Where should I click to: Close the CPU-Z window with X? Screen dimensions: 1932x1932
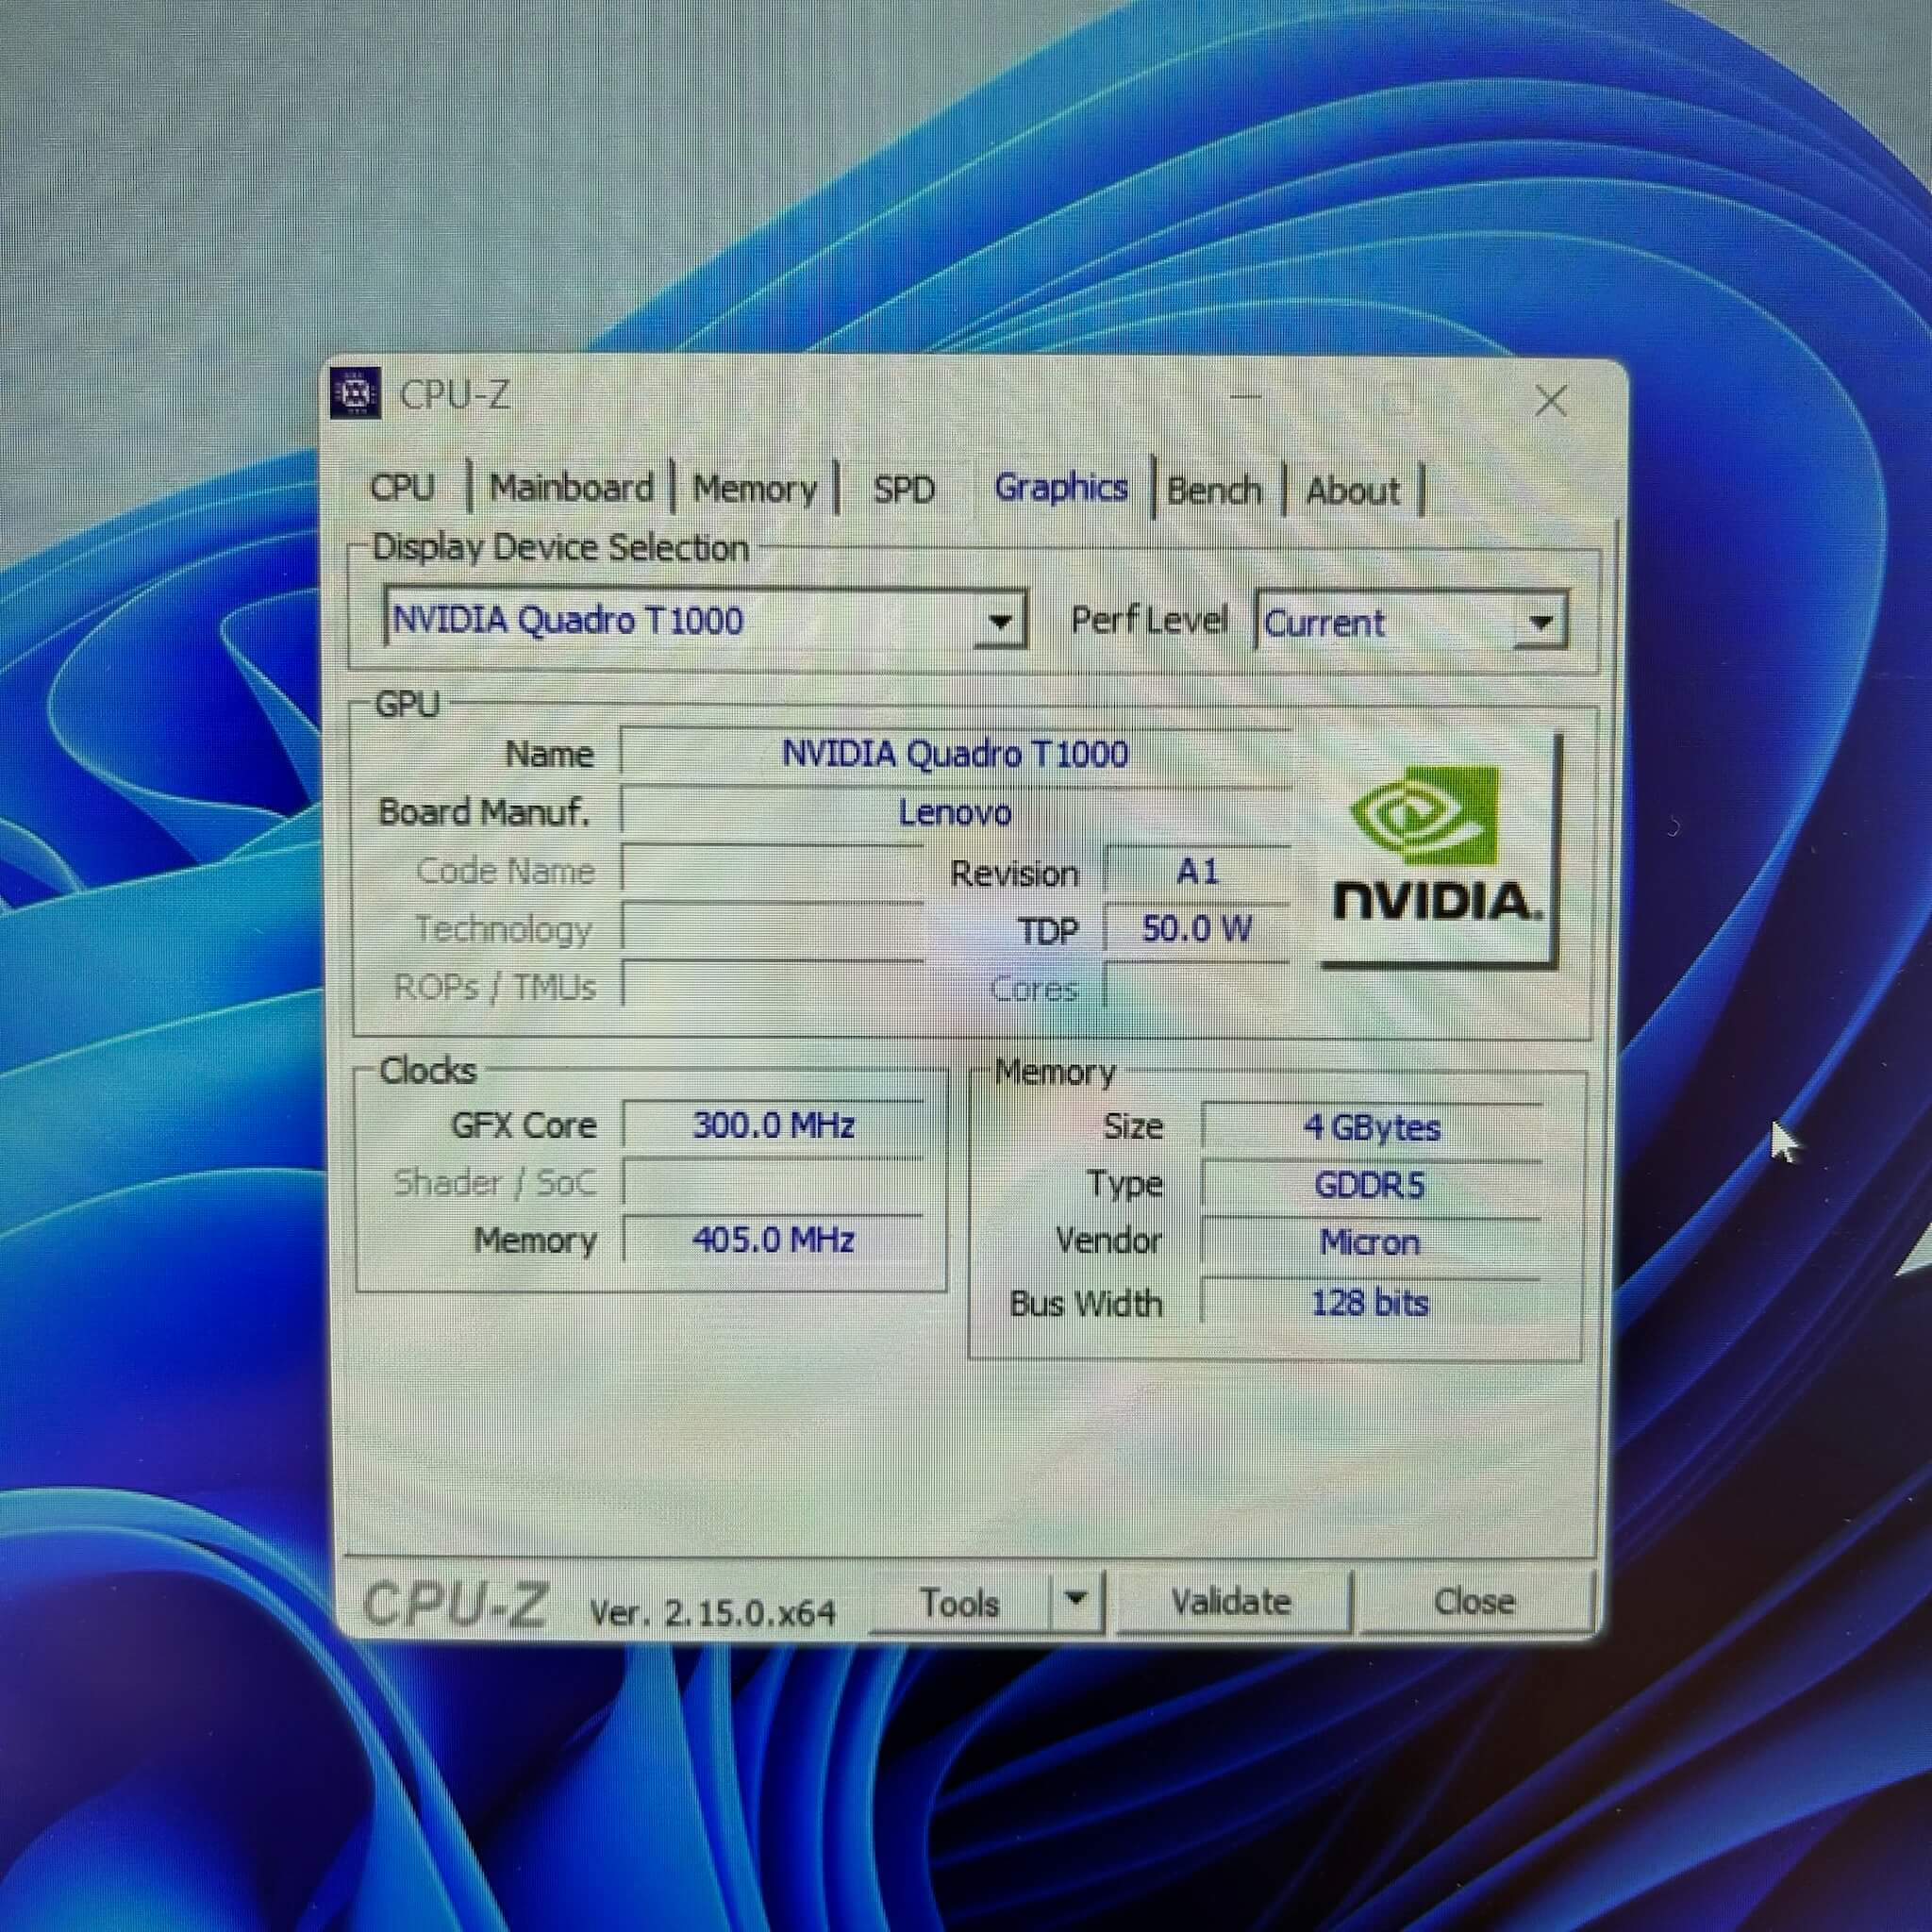pyautogui.click(x=1550, y=401)
